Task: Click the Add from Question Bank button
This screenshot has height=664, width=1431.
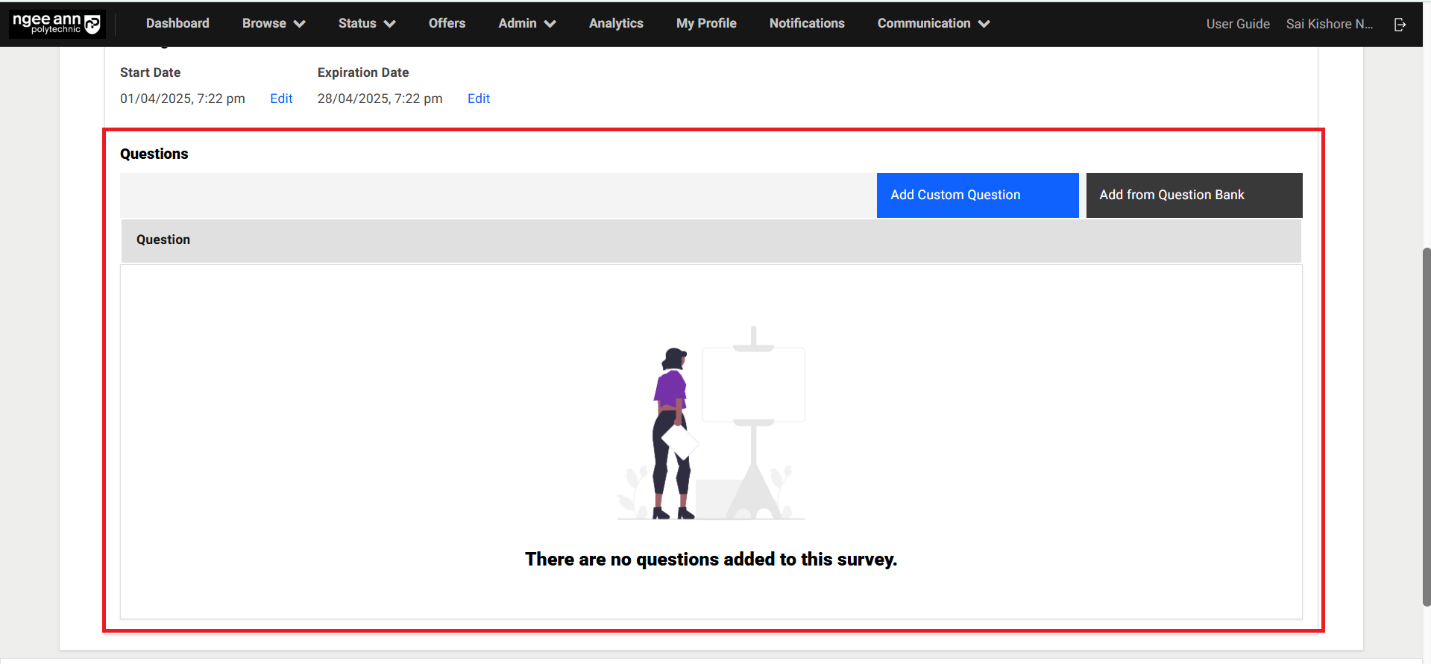Action: pos(1193,195)
